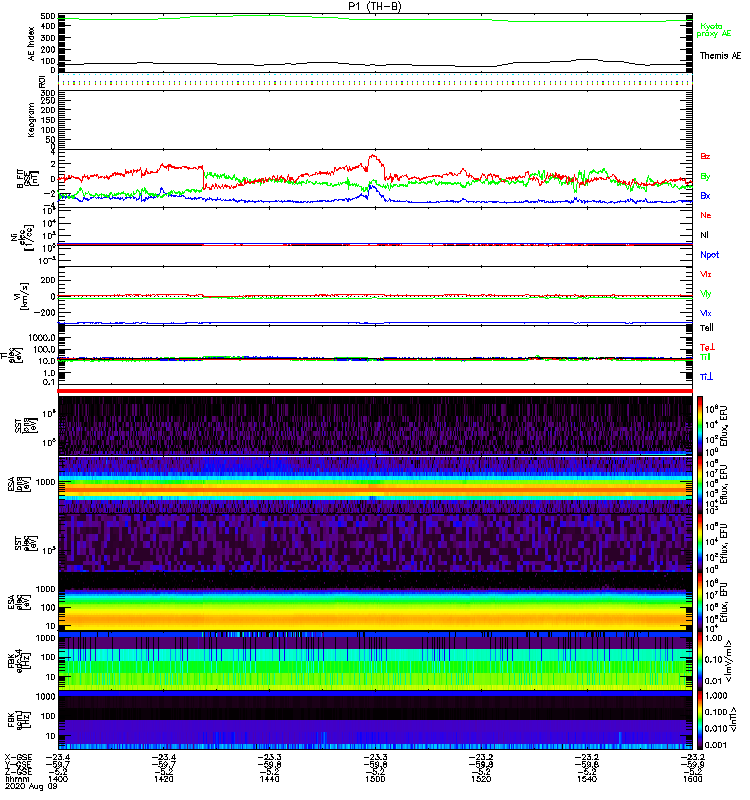
Task: Click the Keogram axis title
Action: 31,120
